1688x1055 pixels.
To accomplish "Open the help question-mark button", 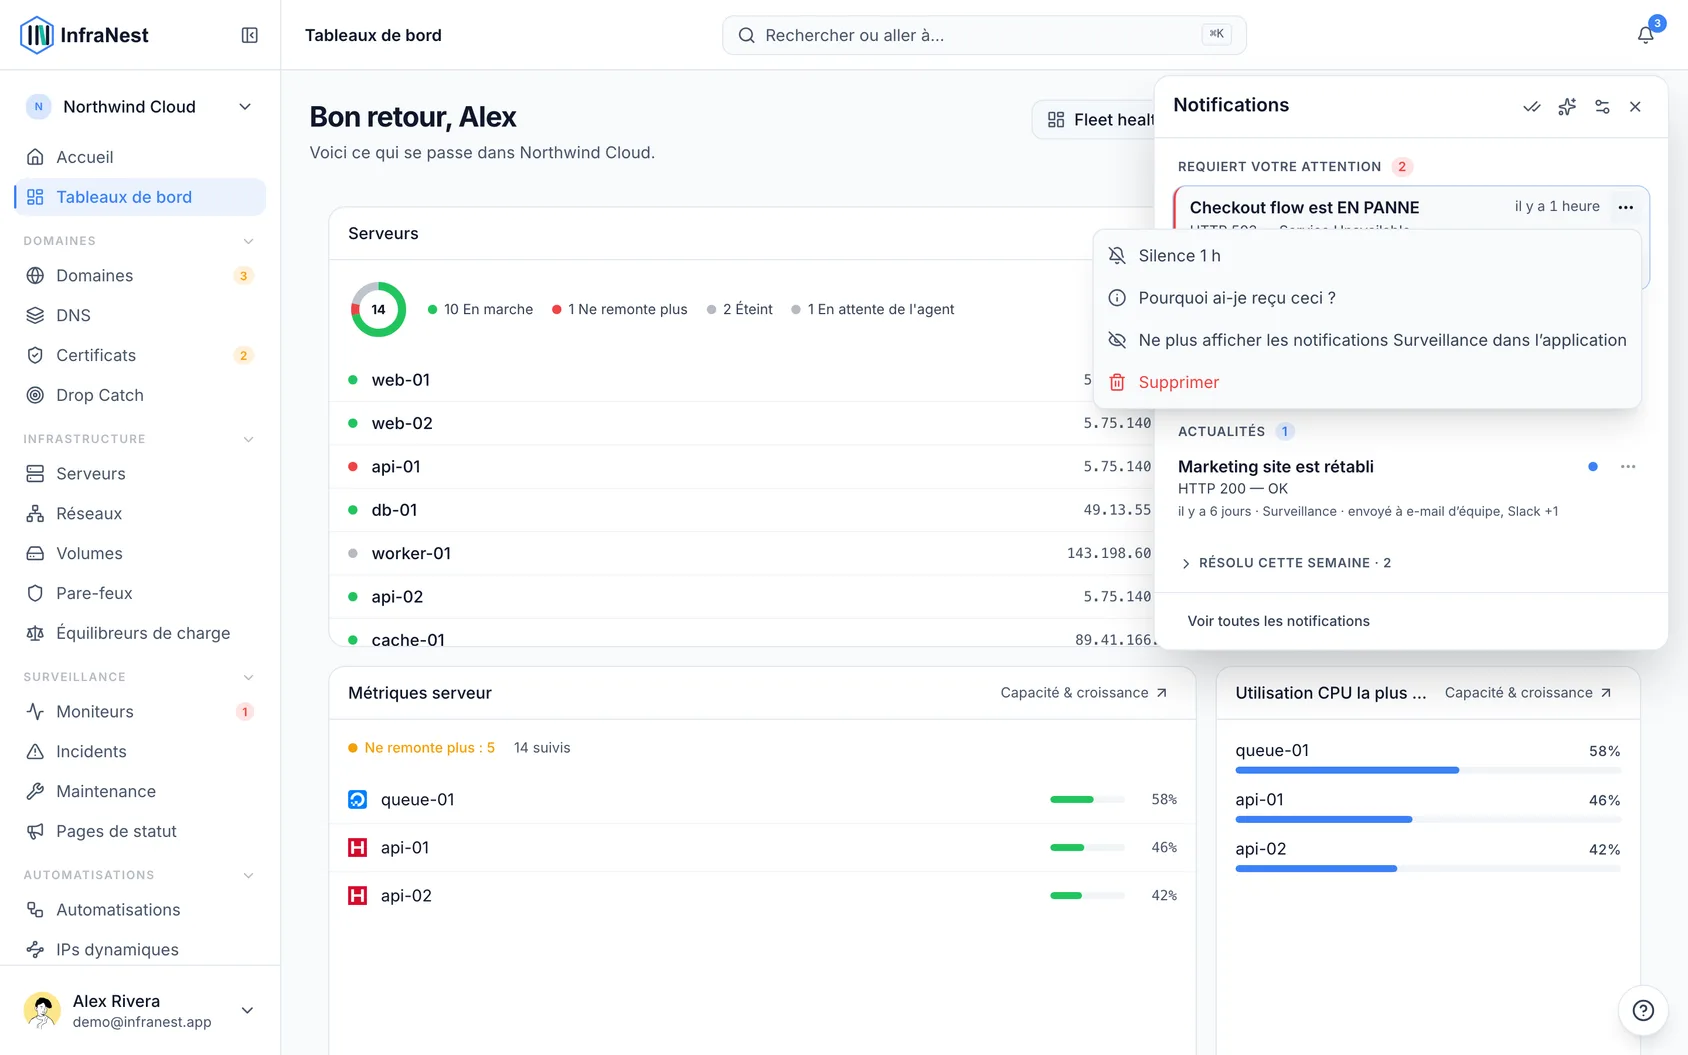I will pos(1643,1010).
